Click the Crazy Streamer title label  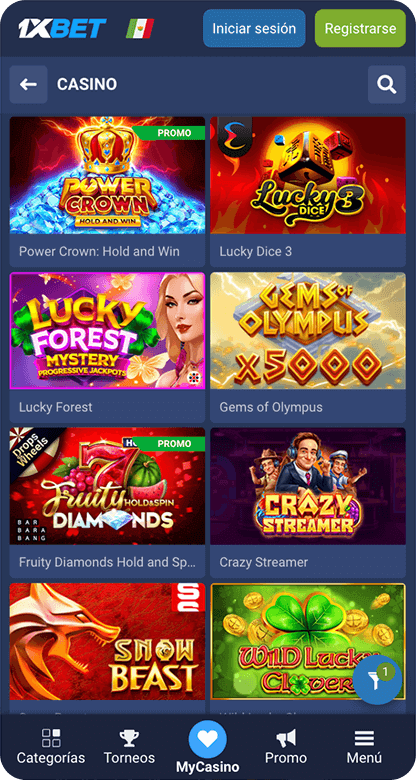click(x=264, y=562)
